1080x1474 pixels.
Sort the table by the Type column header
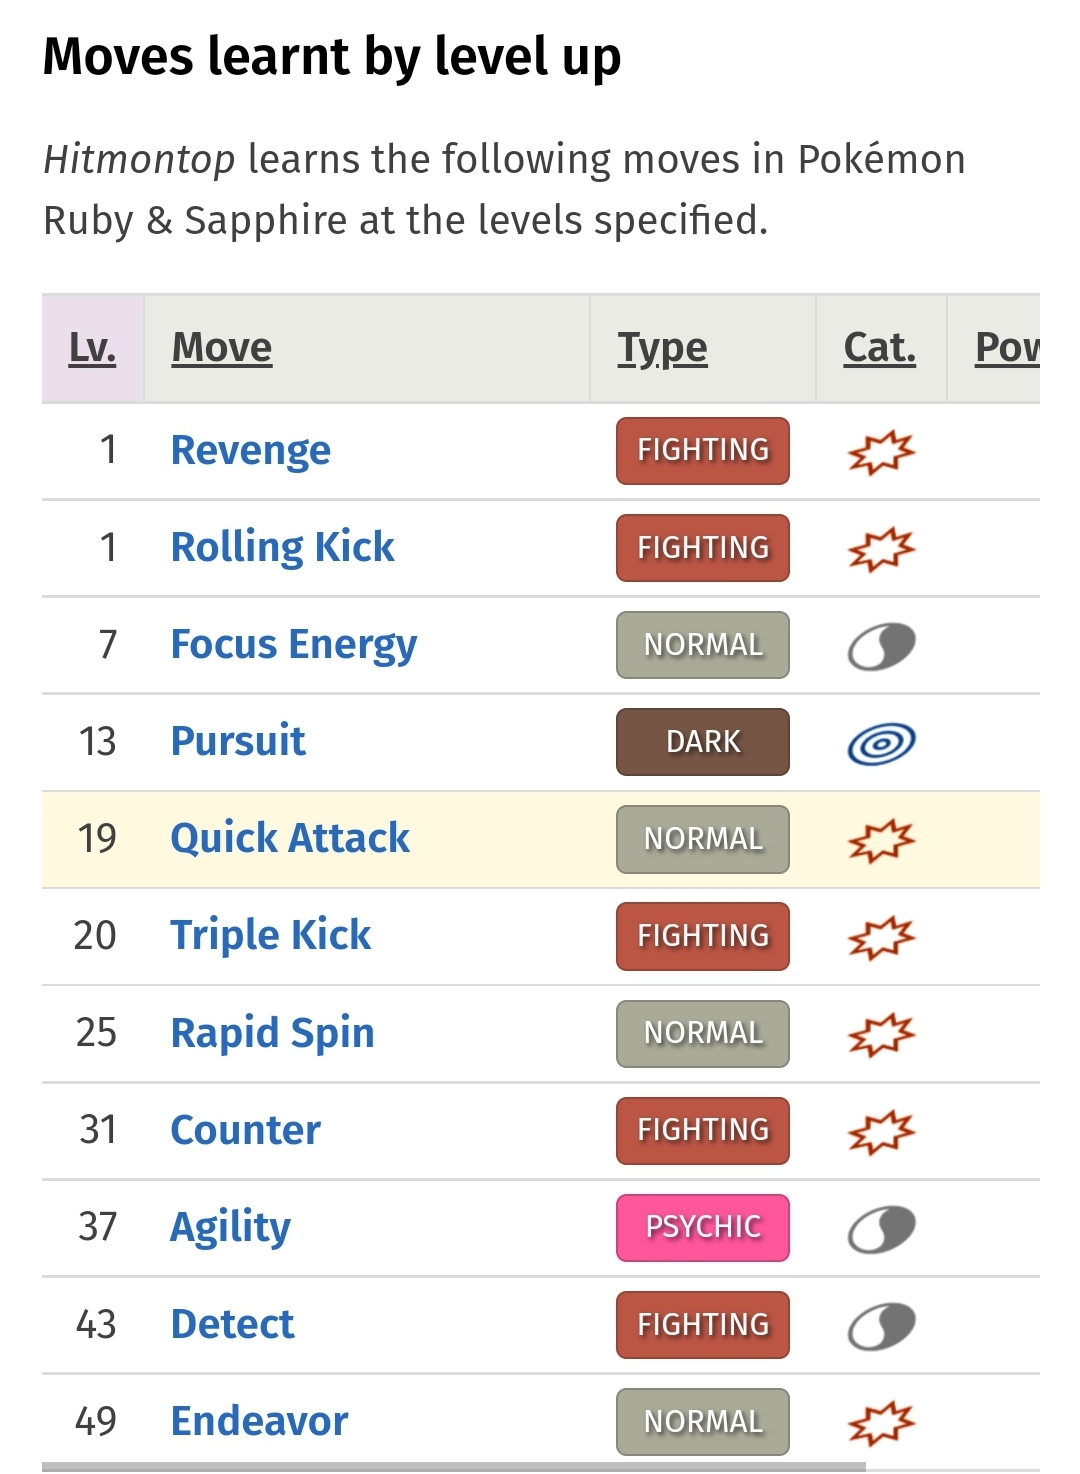coord(662,348)
